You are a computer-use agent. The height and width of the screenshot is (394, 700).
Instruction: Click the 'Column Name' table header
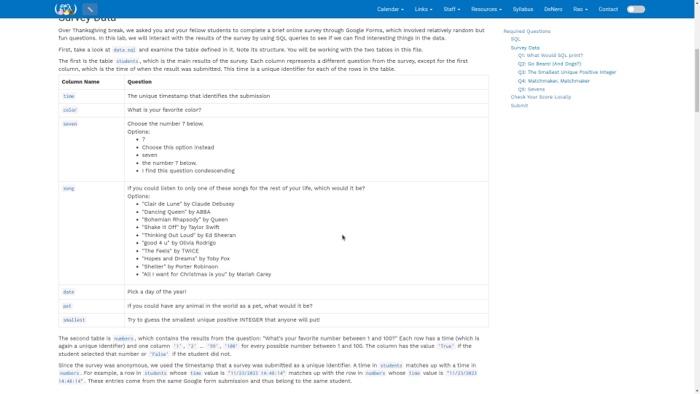click(x=91, y=82)
